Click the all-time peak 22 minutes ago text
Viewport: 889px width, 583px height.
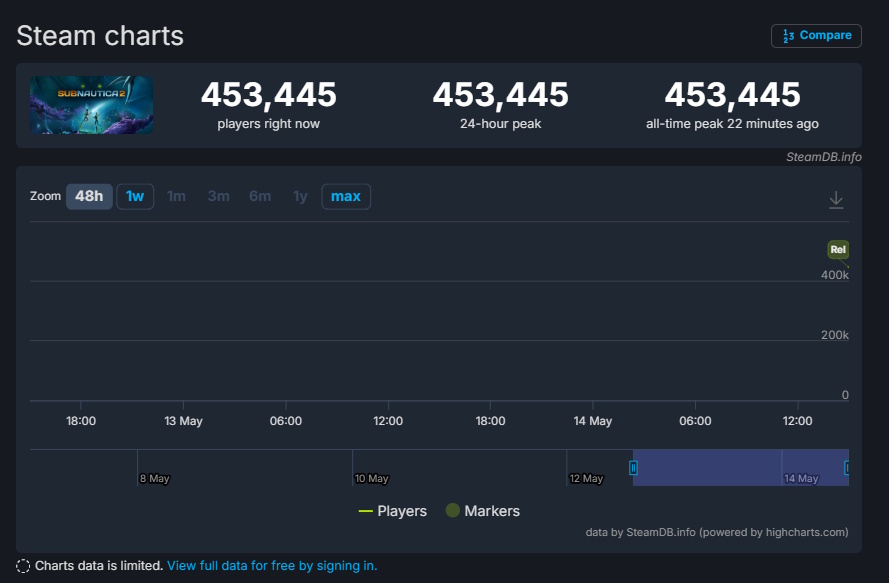(732, 124)
